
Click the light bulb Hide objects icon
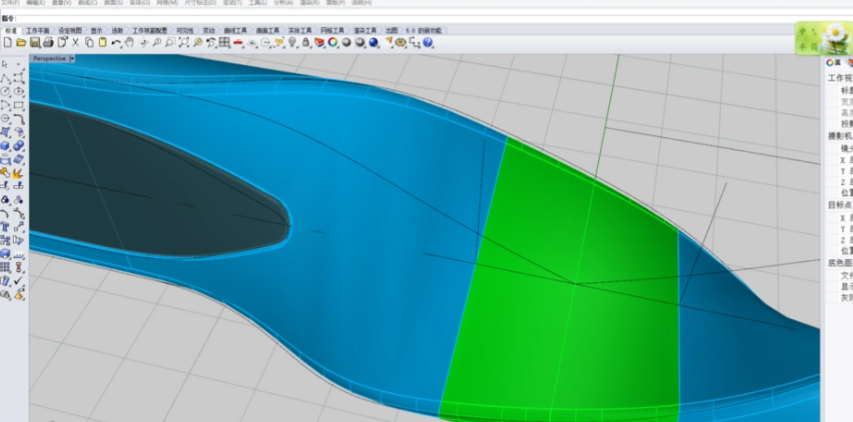pyautogui.click(x=292, y=43)
